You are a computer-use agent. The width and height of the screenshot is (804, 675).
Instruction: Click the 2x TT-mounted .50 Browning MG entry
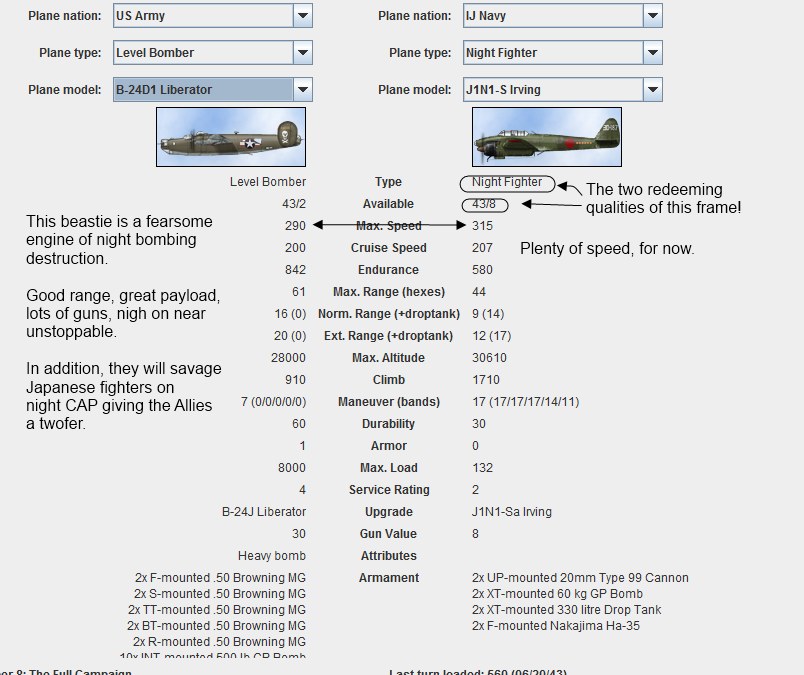(x=216, y=610)
